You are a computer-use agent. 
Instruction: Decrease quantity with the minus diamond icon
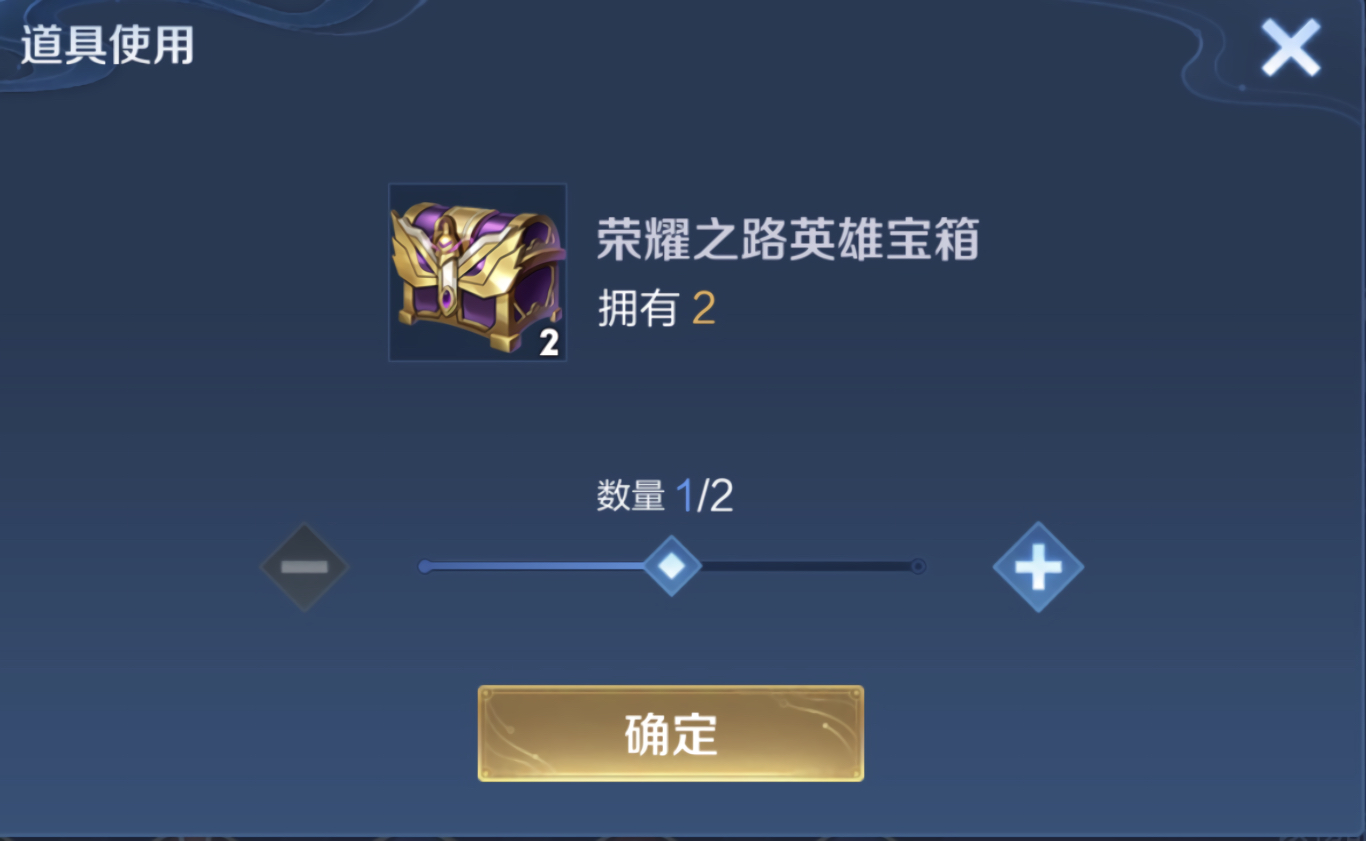tap(304, 567)
